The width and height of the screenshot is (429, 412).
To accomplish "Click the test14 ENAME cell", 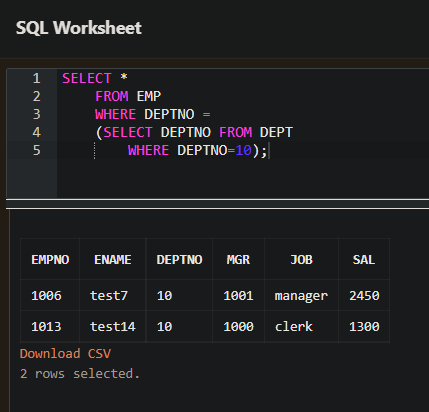I will click(x=113, y=326).
